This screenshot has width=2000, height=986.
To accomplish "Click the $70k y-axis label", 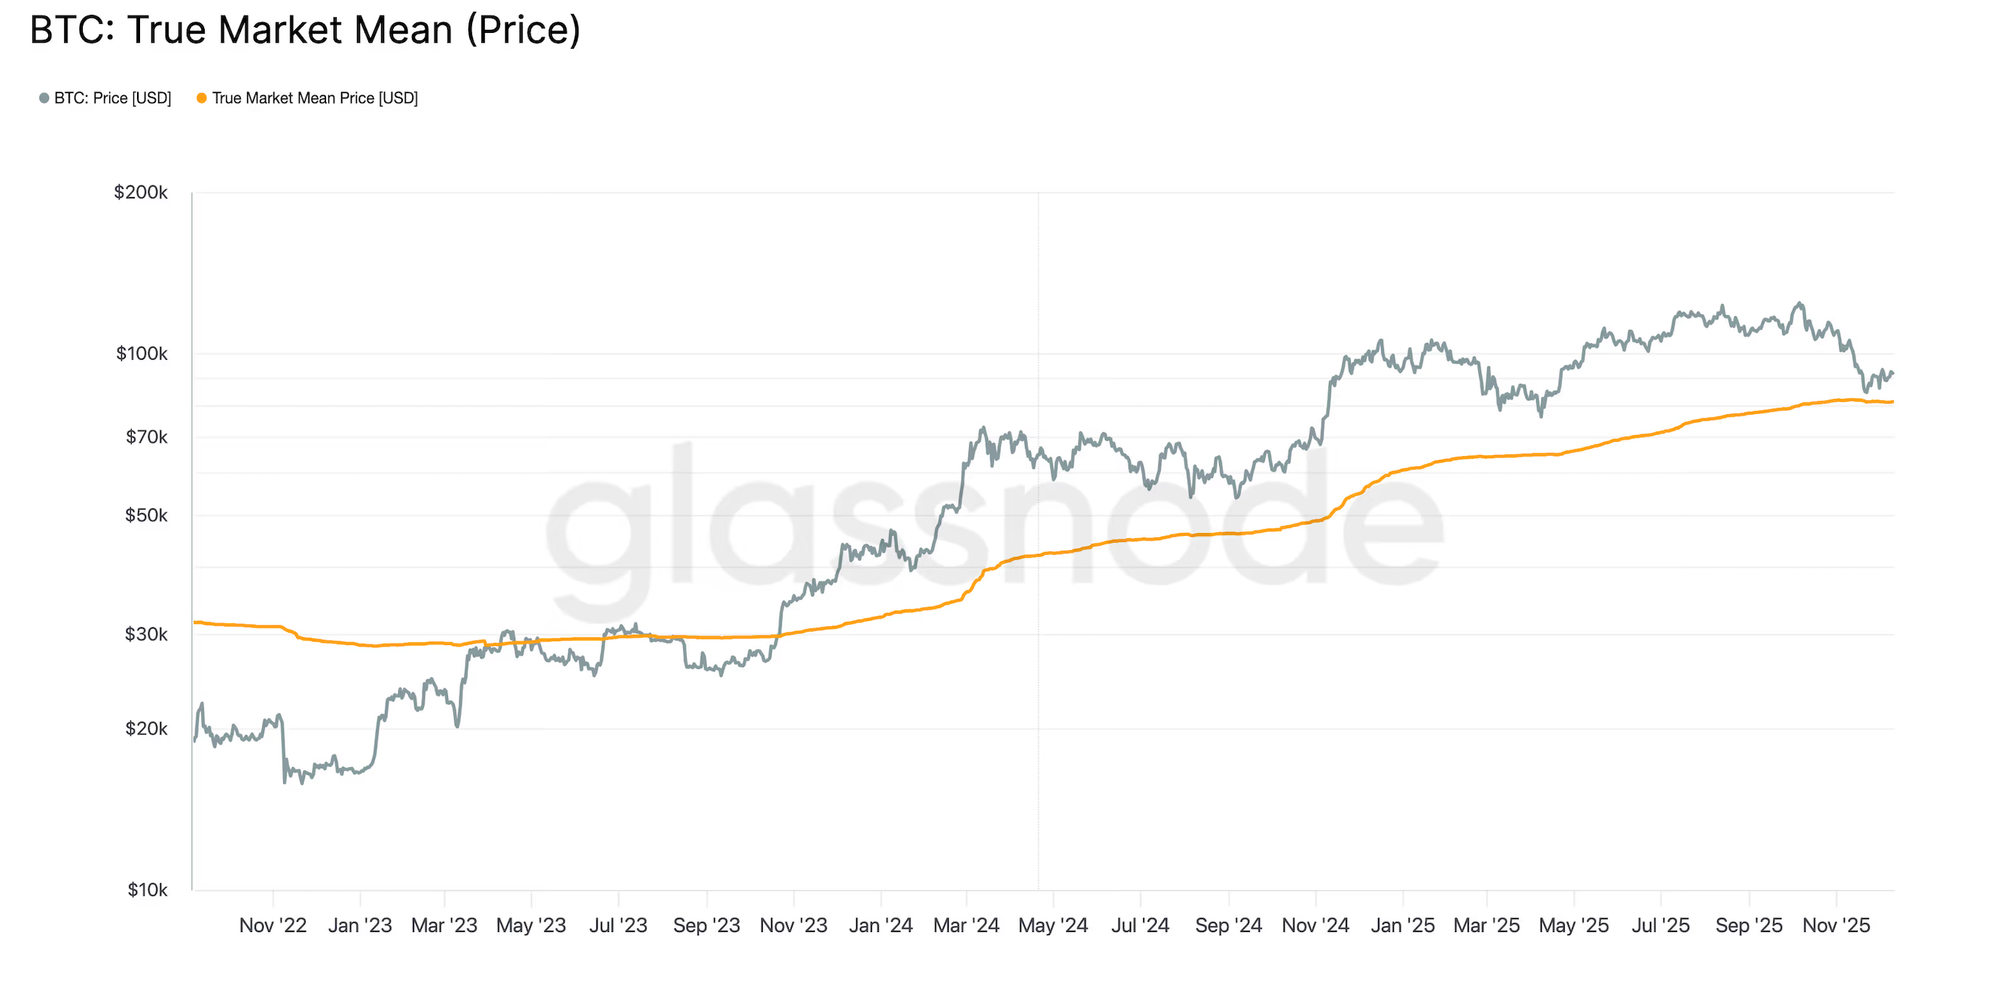I will coord(145,437).
